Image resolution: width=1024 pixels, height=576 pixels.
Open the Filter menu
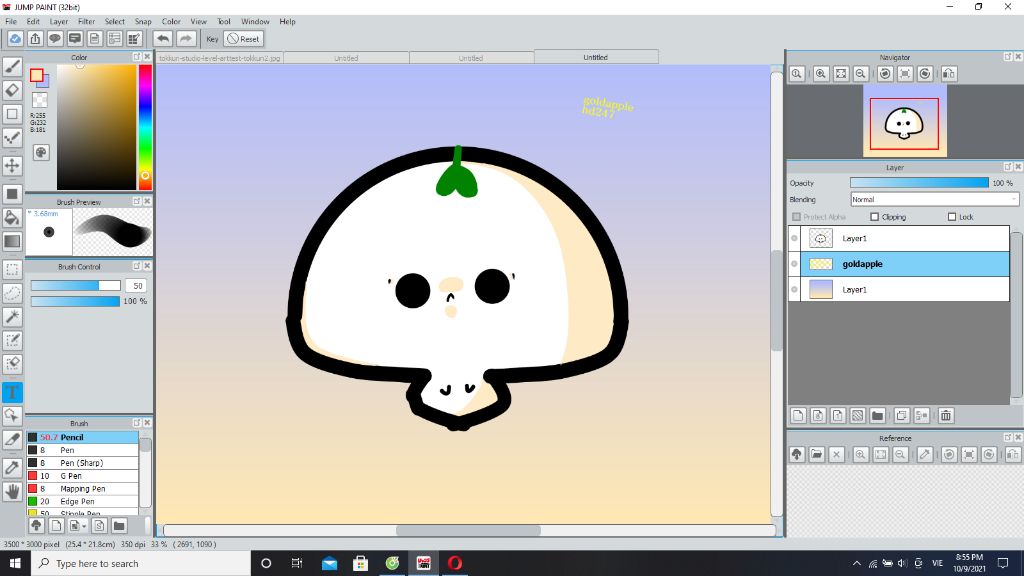click(x=86, y=22)
